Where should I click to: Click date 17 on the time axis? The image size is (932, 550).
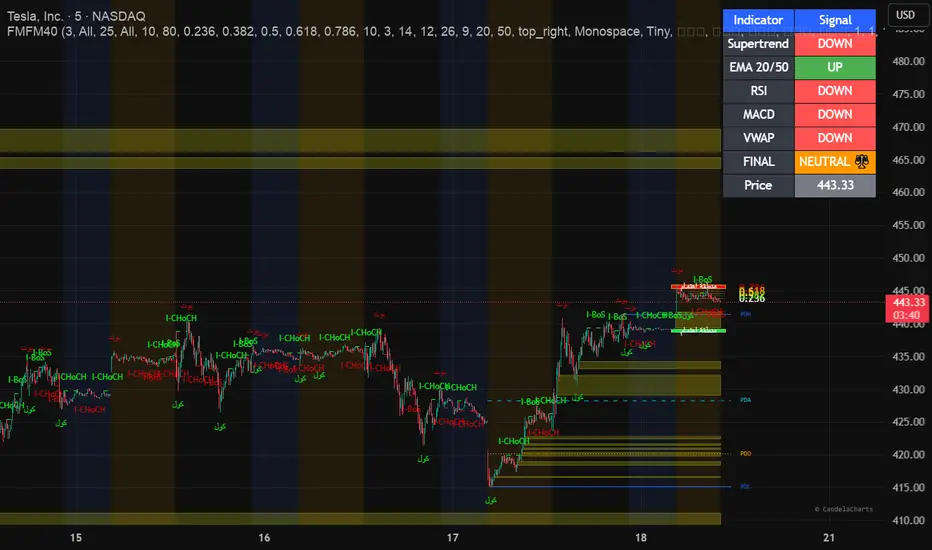tap(452, 538)
